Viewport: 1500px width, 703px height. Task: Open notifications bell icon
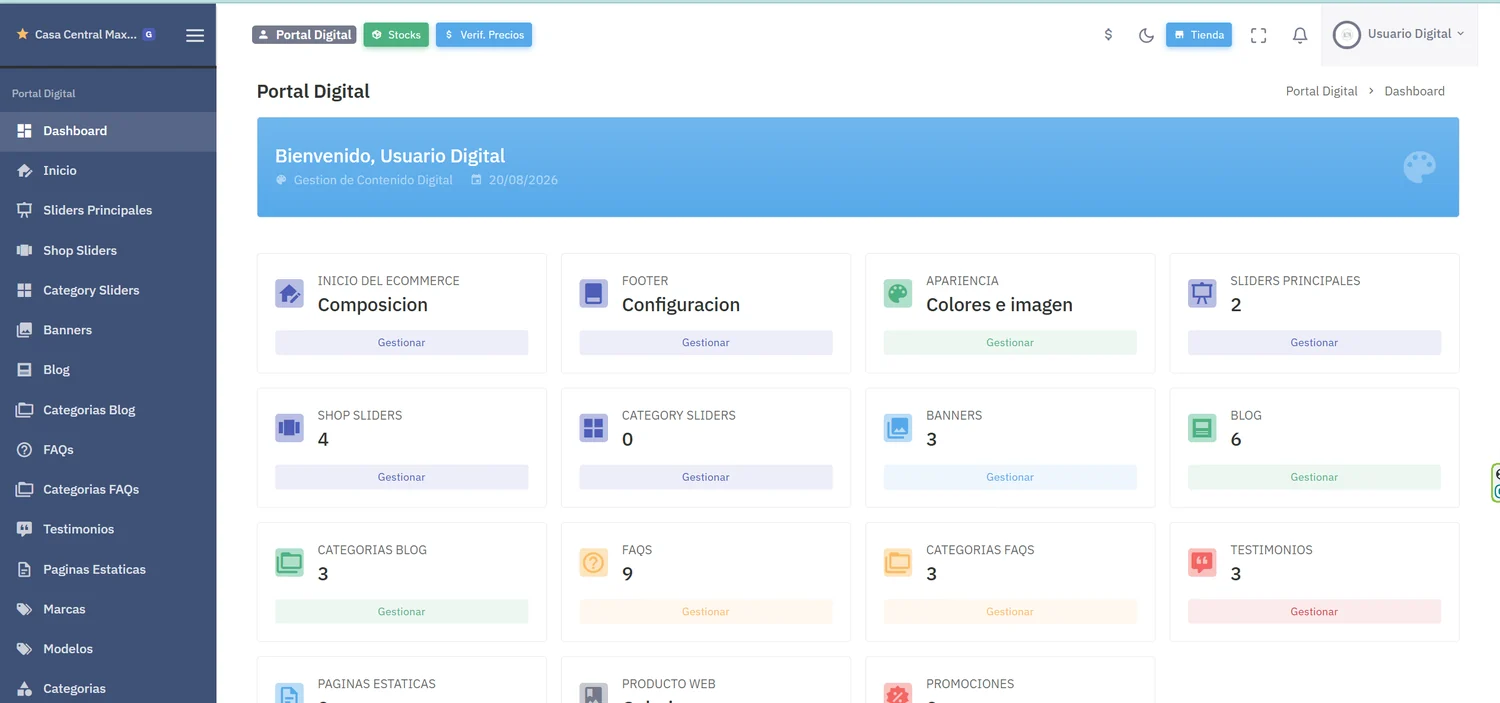[1300, 35]
